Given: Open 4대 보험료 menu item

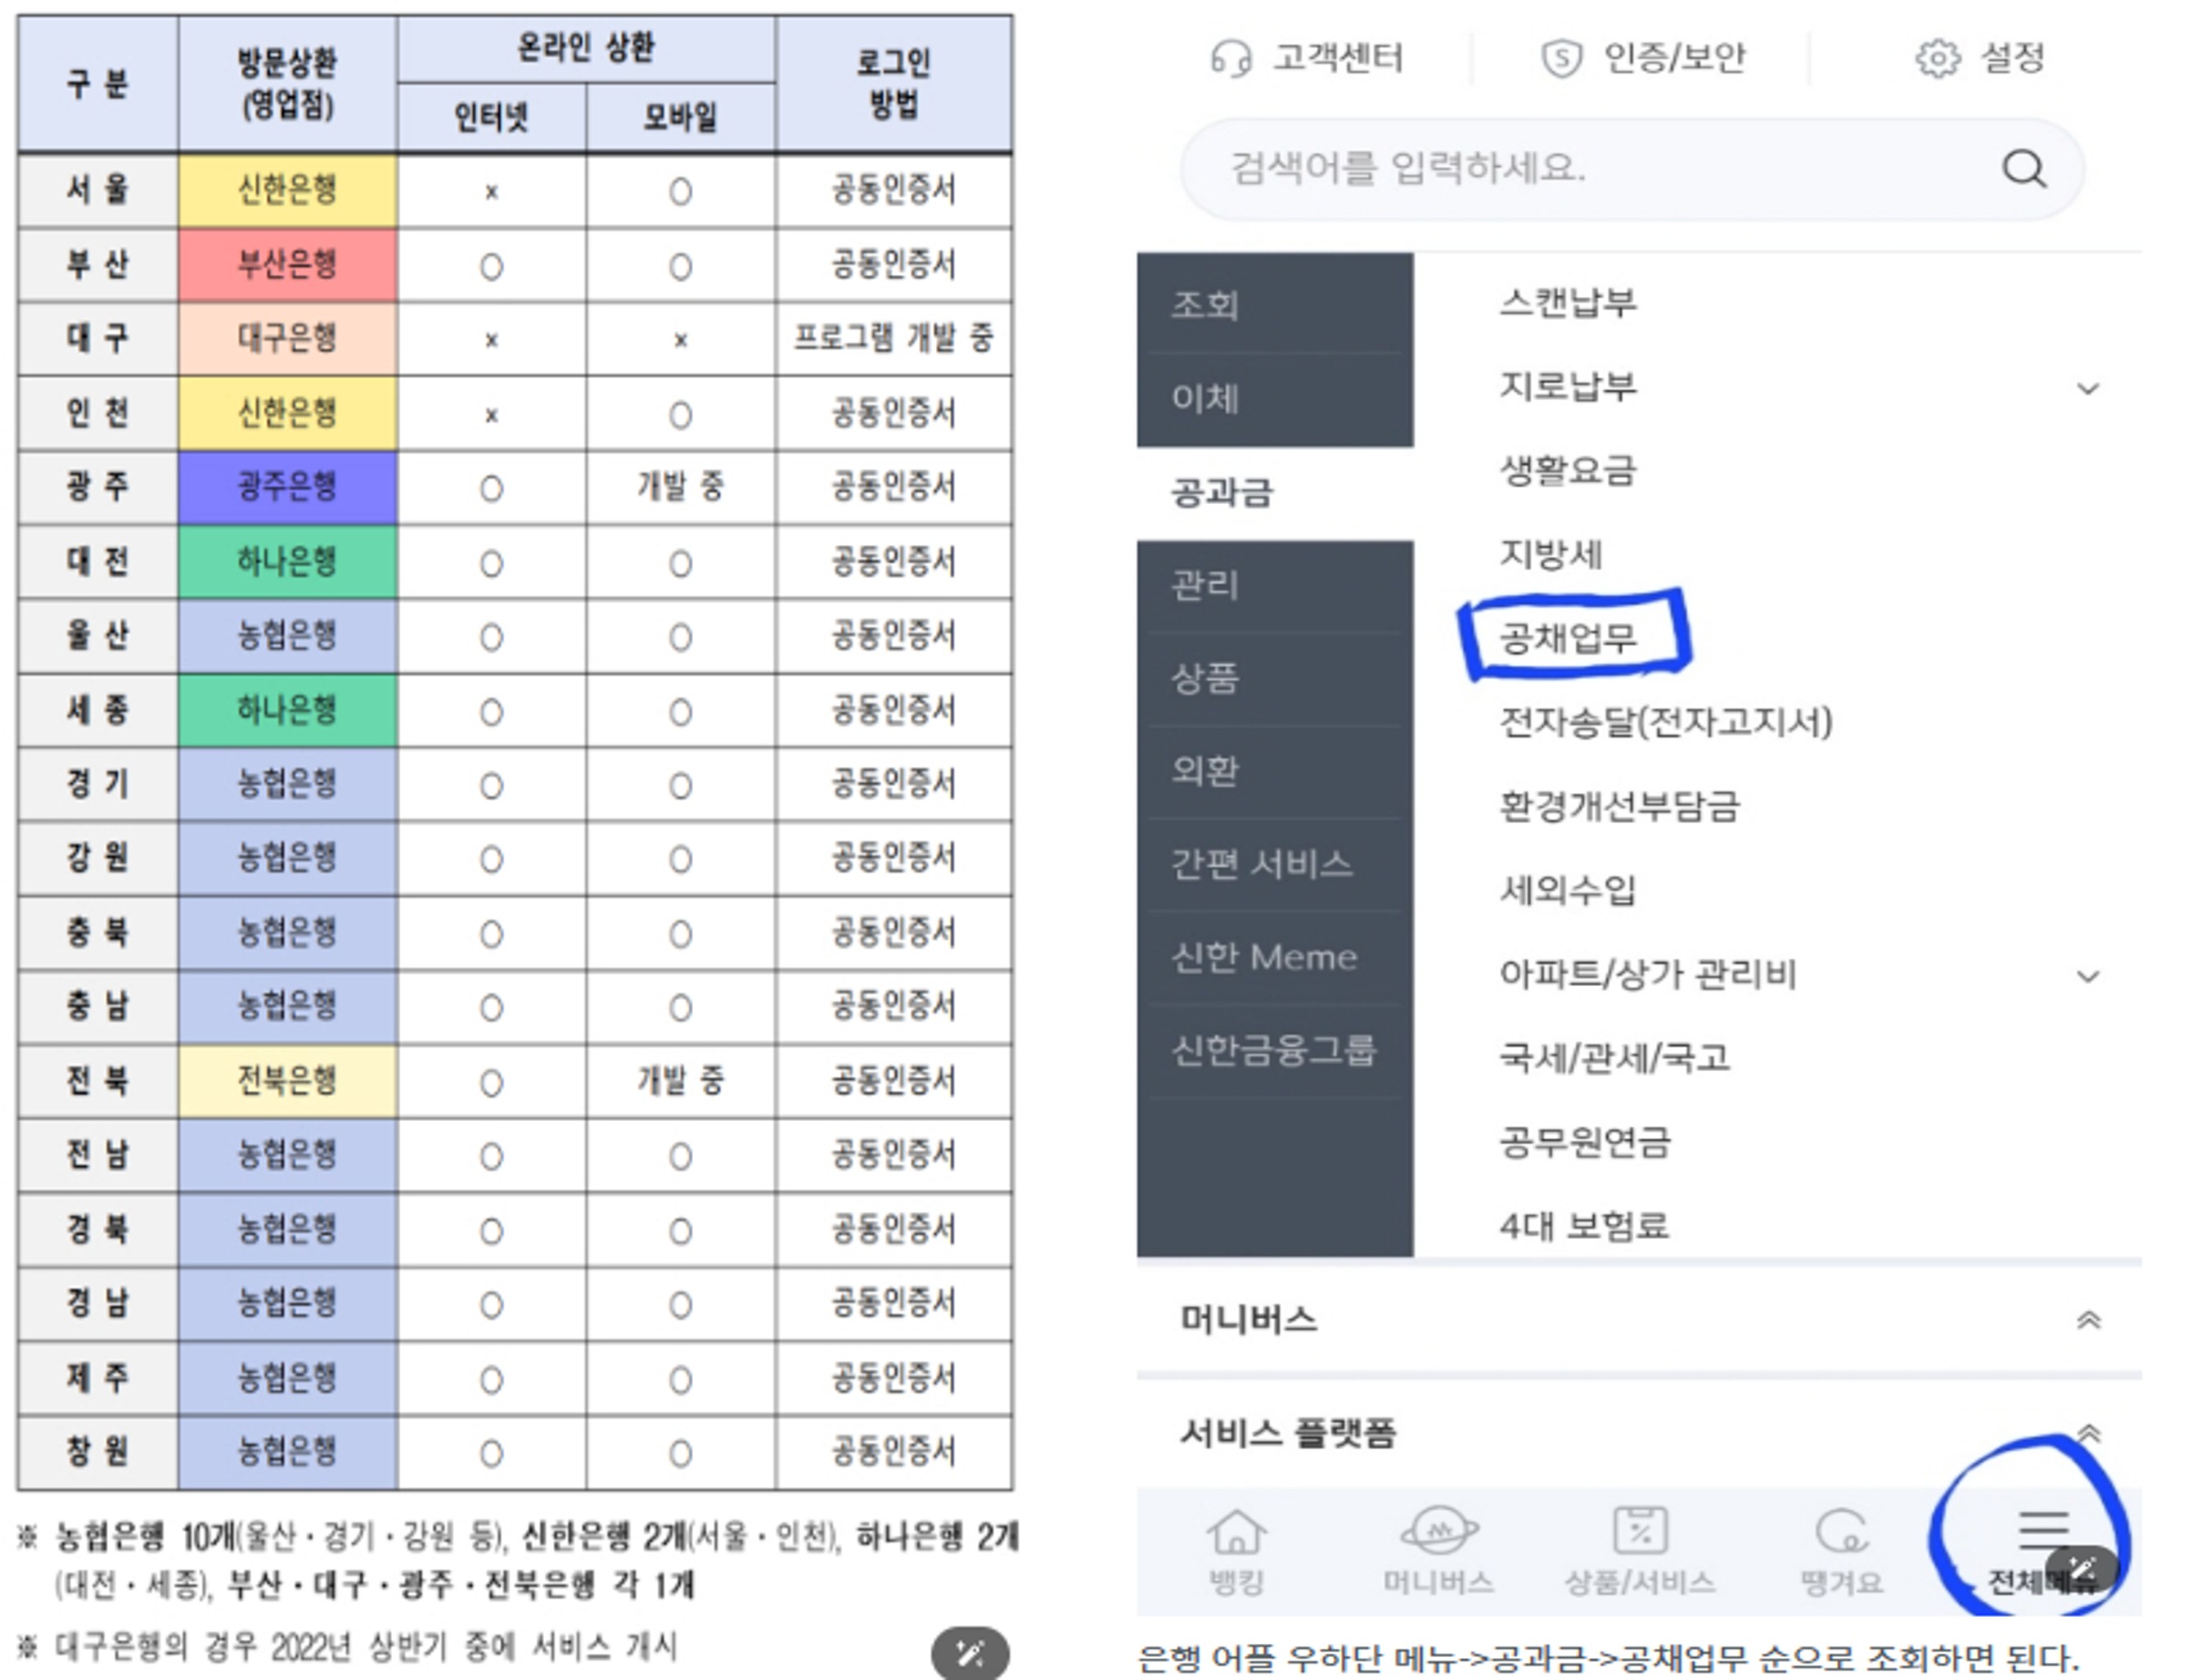Looking at the screenshot, I should (x=1584, y=1226).
